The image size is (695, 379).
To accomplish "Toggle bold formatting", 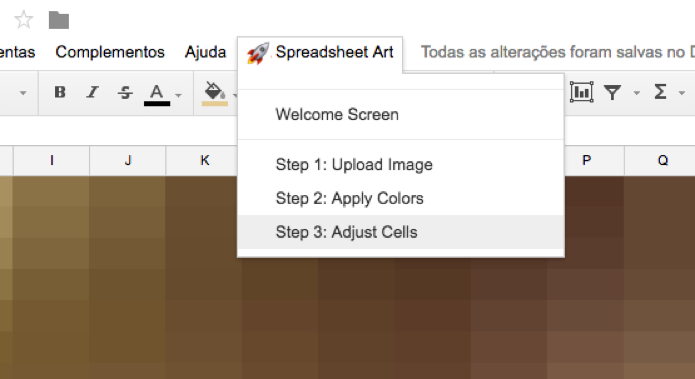I will pos(60,92).
